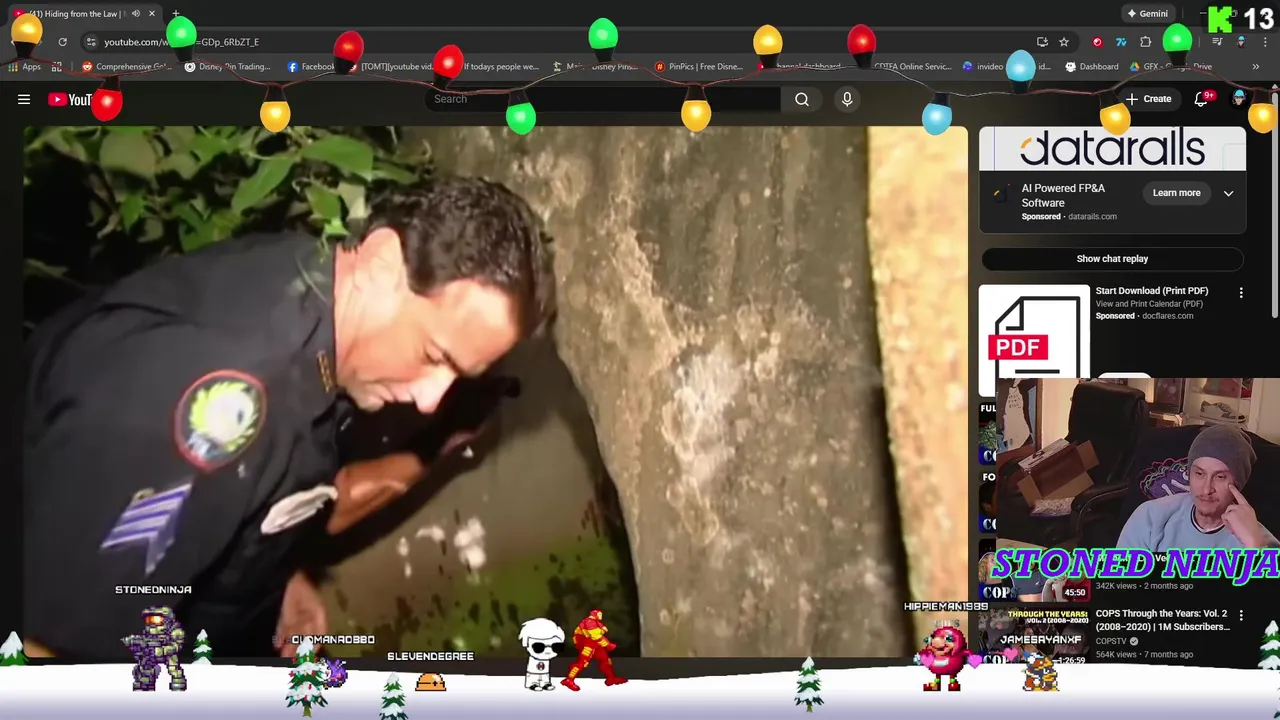The height and width of the screenshot is (720, 1280).
Task: Visit datarails.com sponsored link
Action: [1092, 216]
